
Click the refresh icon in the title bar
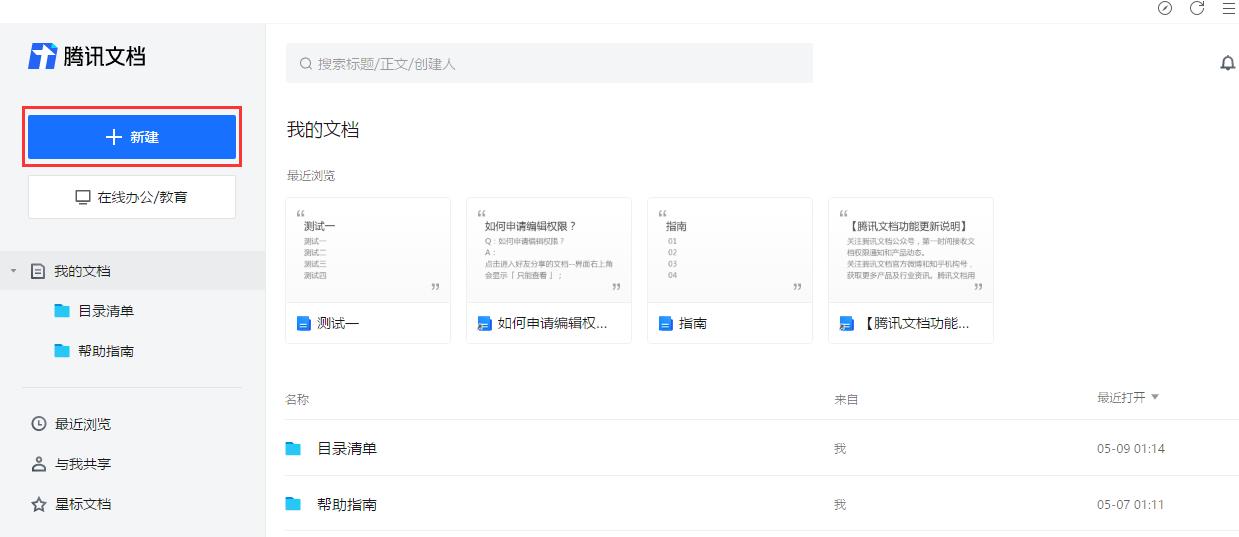click(1197, 8)
